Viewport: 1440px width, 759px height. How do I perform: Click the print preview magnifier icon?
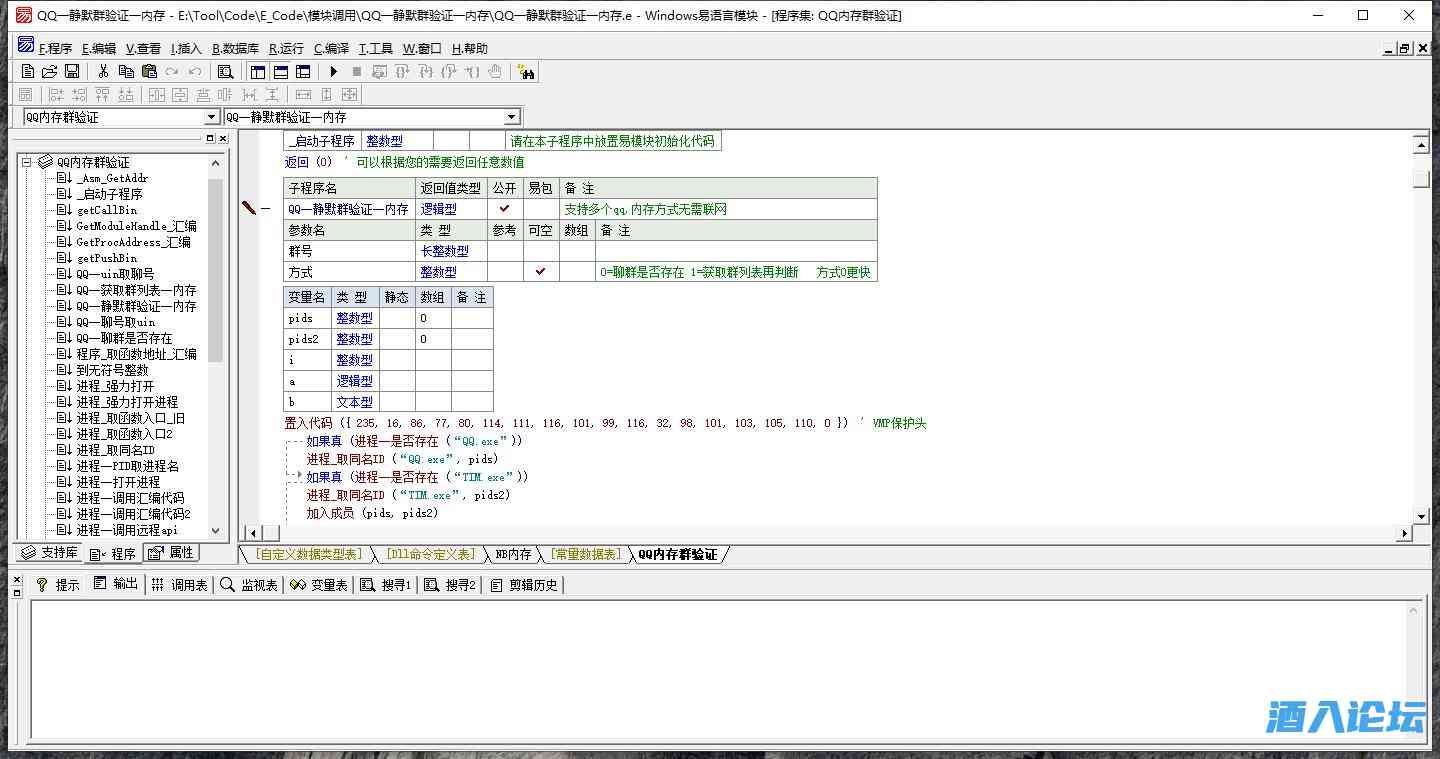point(225,71)
